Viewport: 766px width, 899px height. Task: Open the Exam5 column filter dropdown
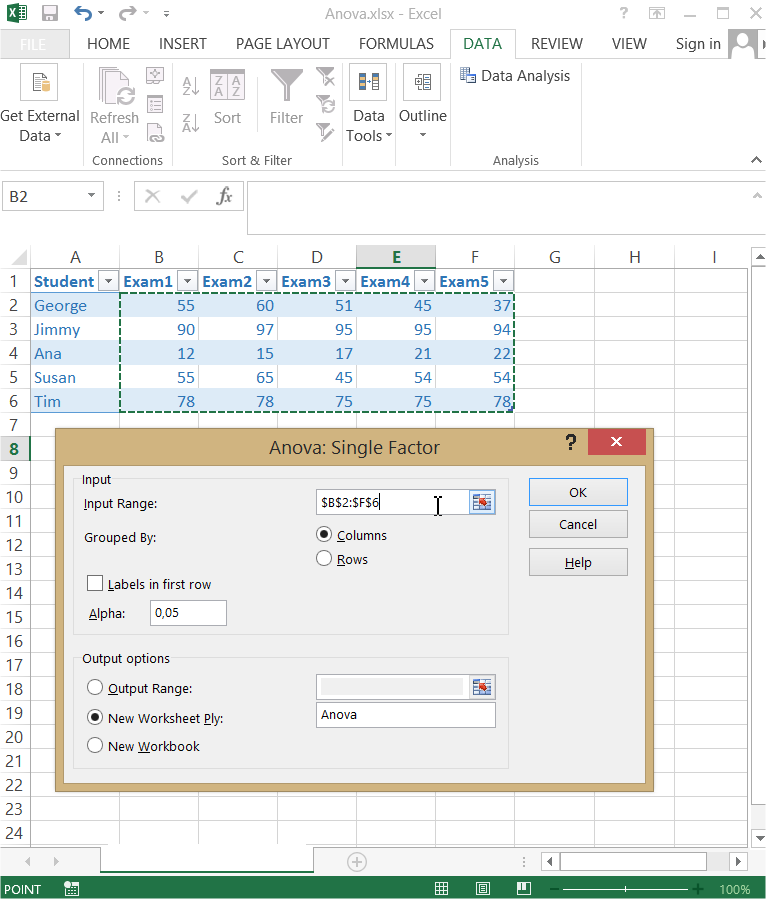point(504,282)
